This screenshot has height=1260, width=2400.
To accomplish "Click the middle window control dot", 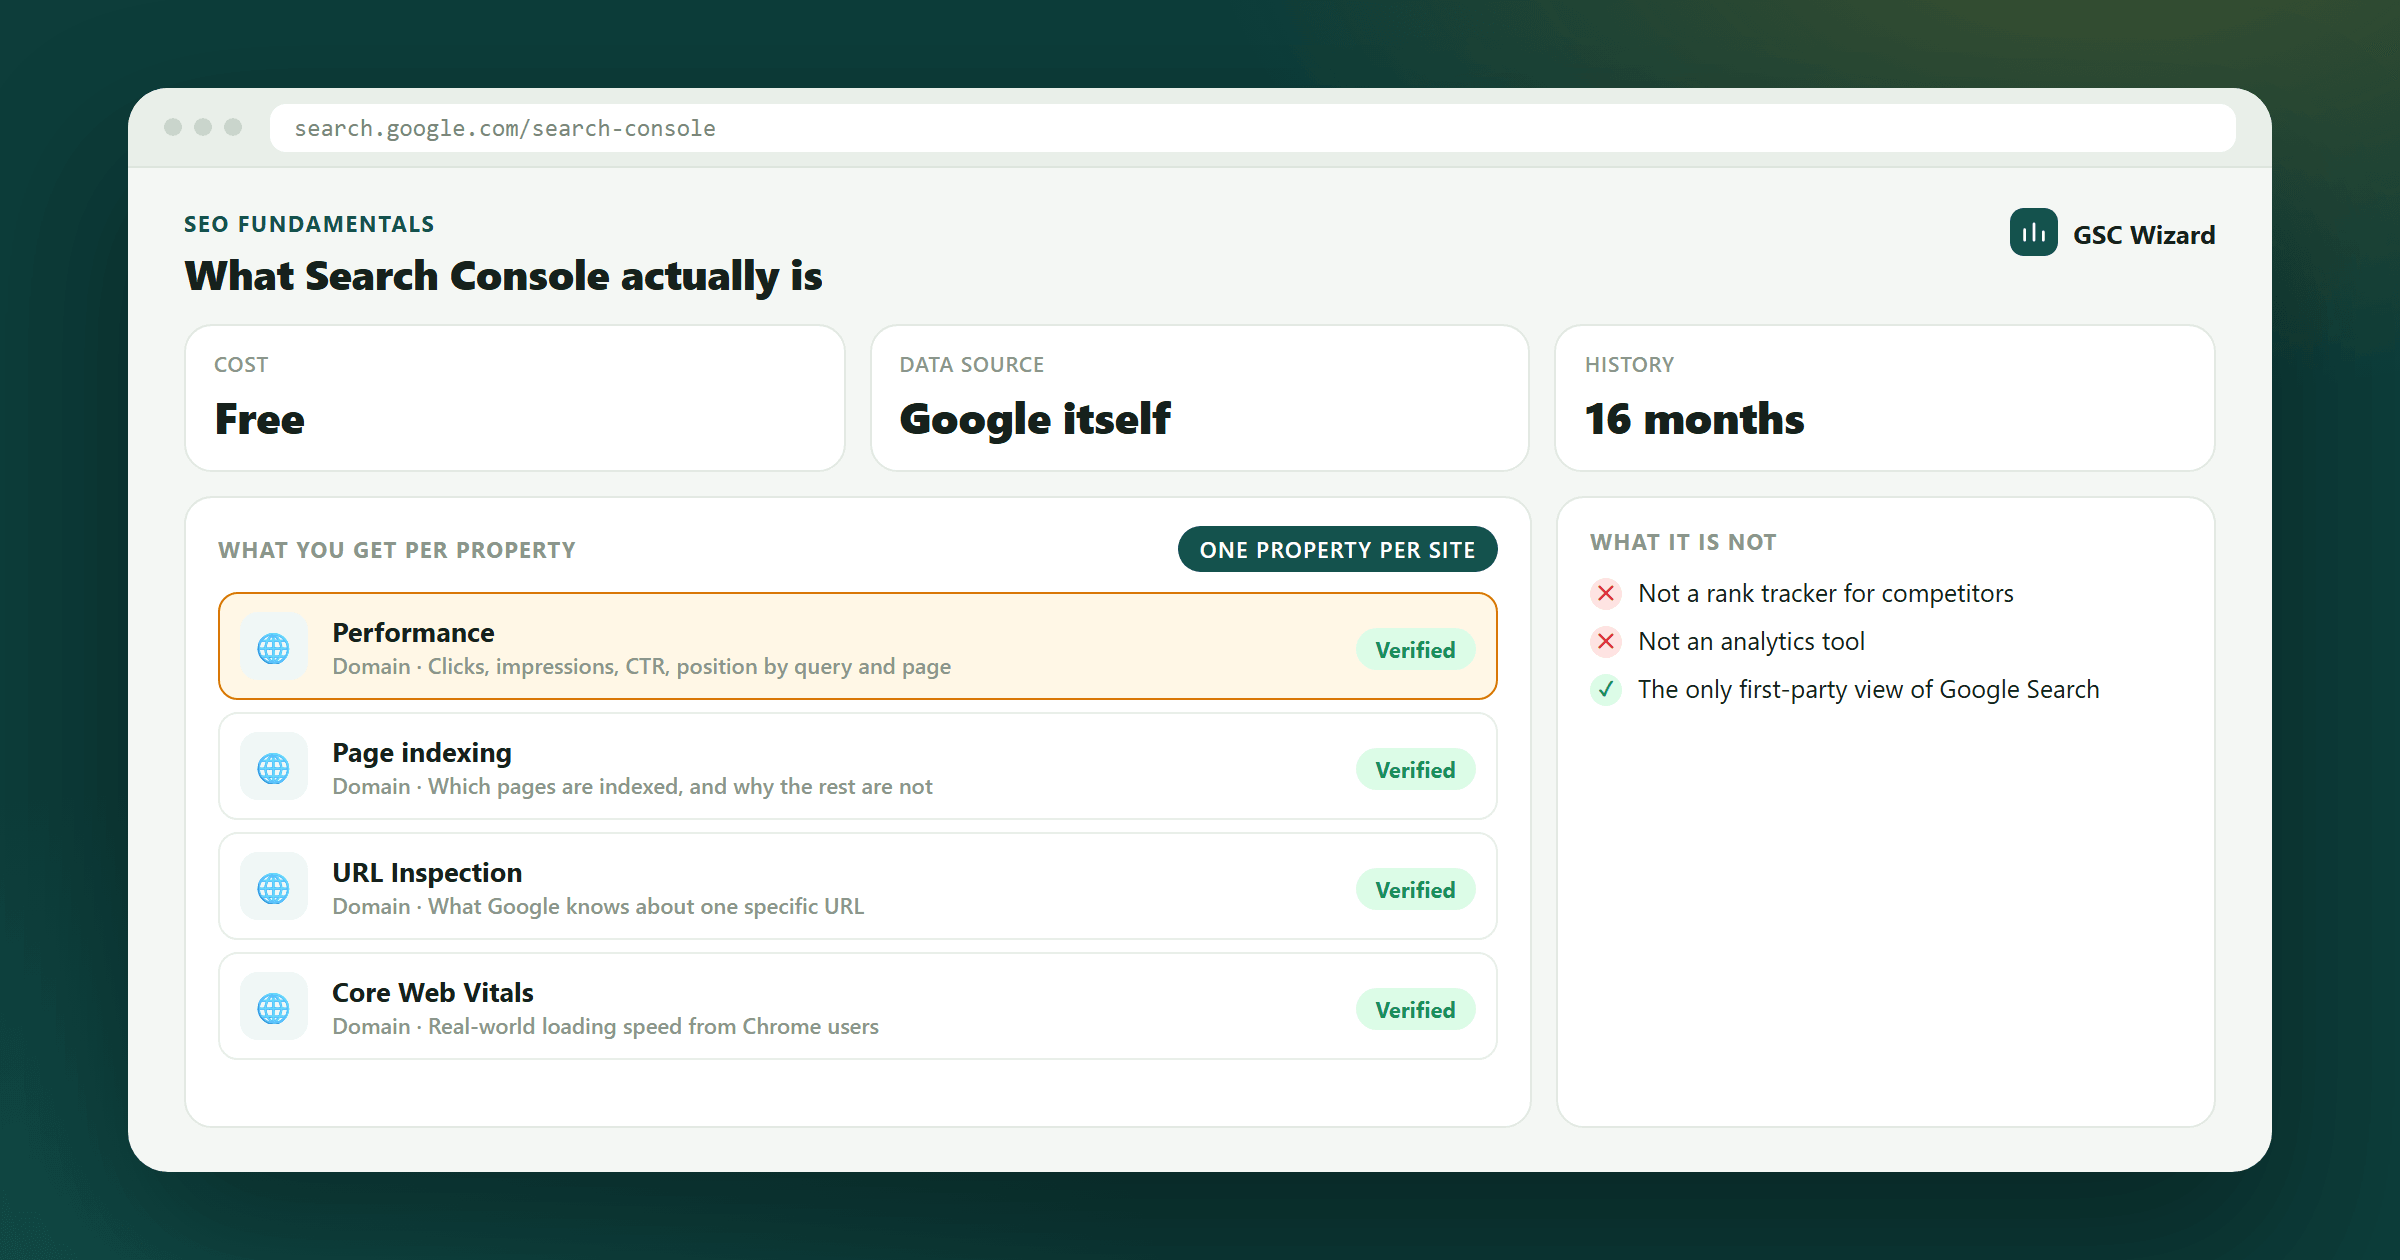I will click(203, 127).
